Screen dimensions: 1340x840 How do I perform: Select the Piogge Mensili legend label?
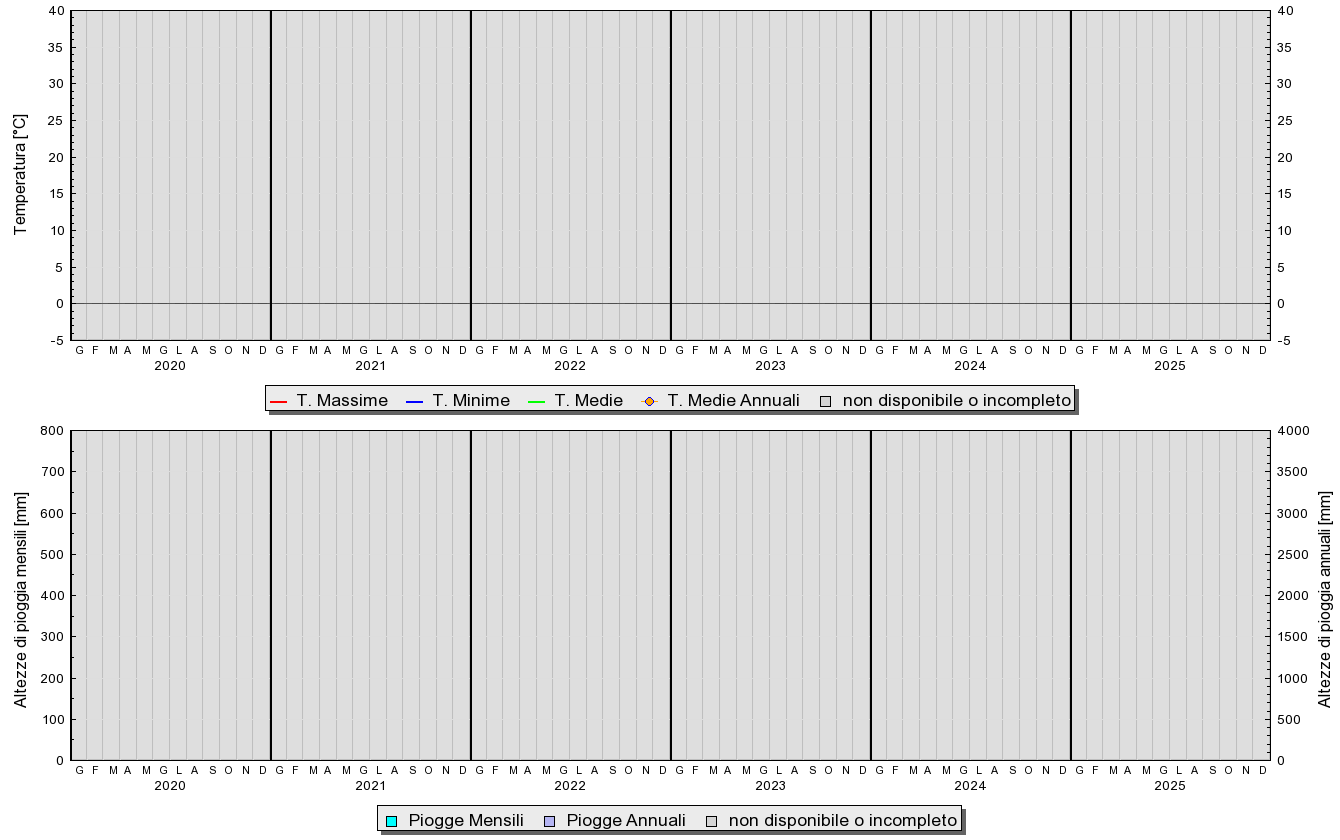466,821
